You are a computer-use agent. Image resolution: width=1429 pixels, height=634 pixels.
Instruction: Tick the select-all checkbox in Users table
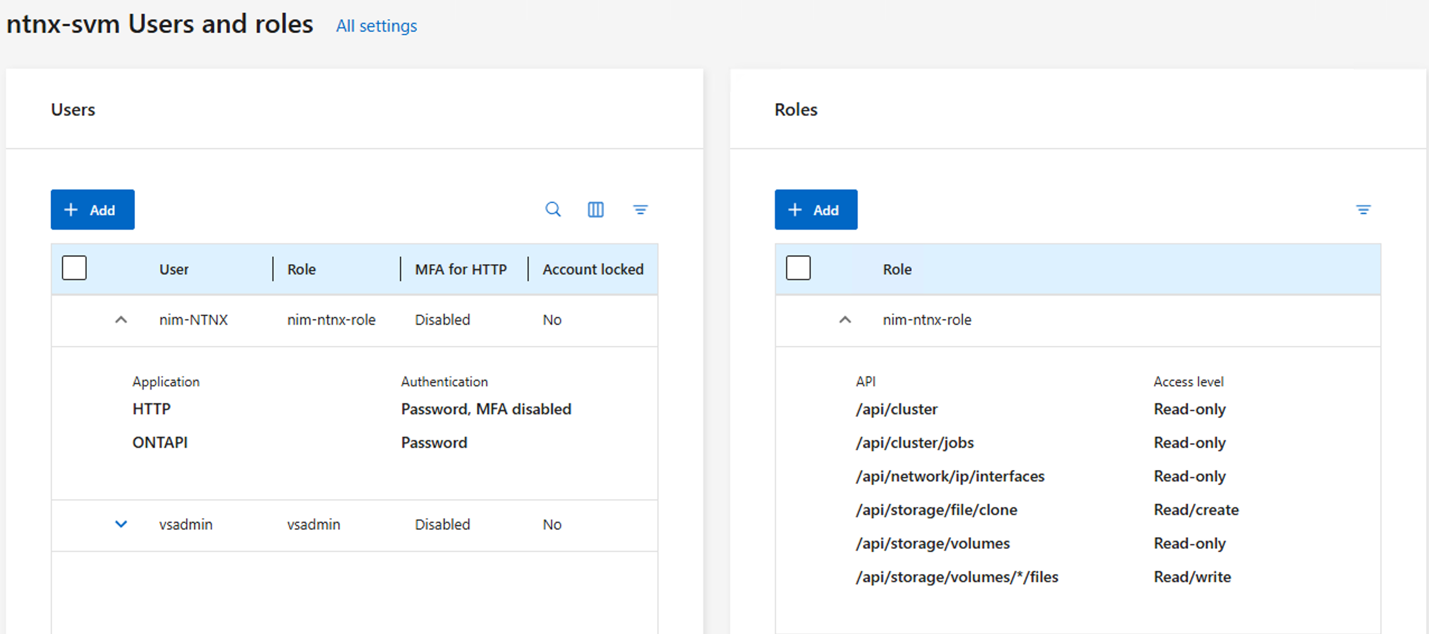[75, 268]
